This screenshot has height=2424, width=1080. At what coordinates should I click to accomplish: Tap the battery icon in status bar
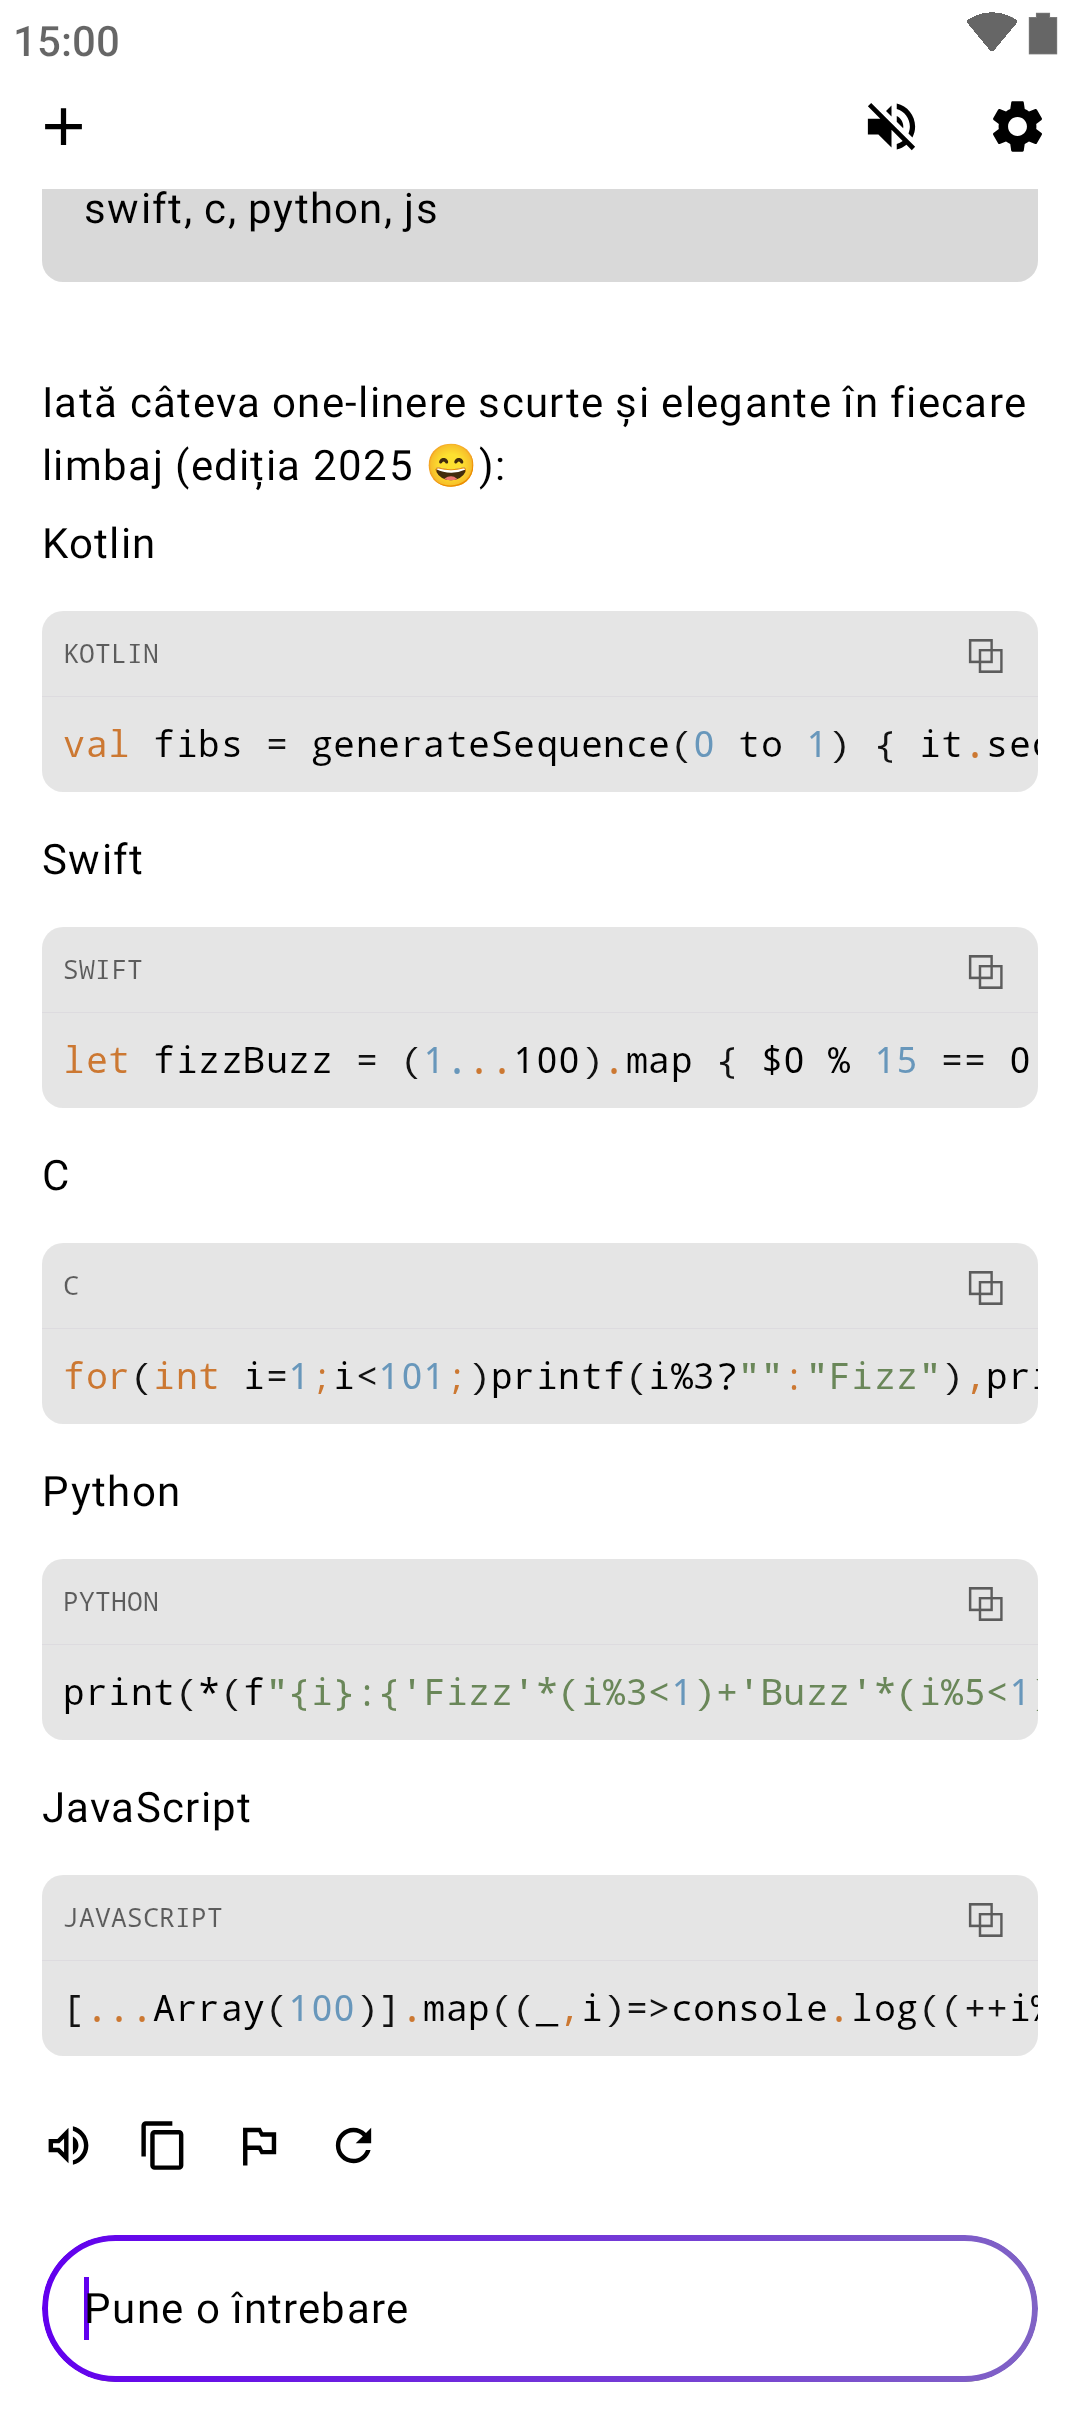tap(1043, 34)
